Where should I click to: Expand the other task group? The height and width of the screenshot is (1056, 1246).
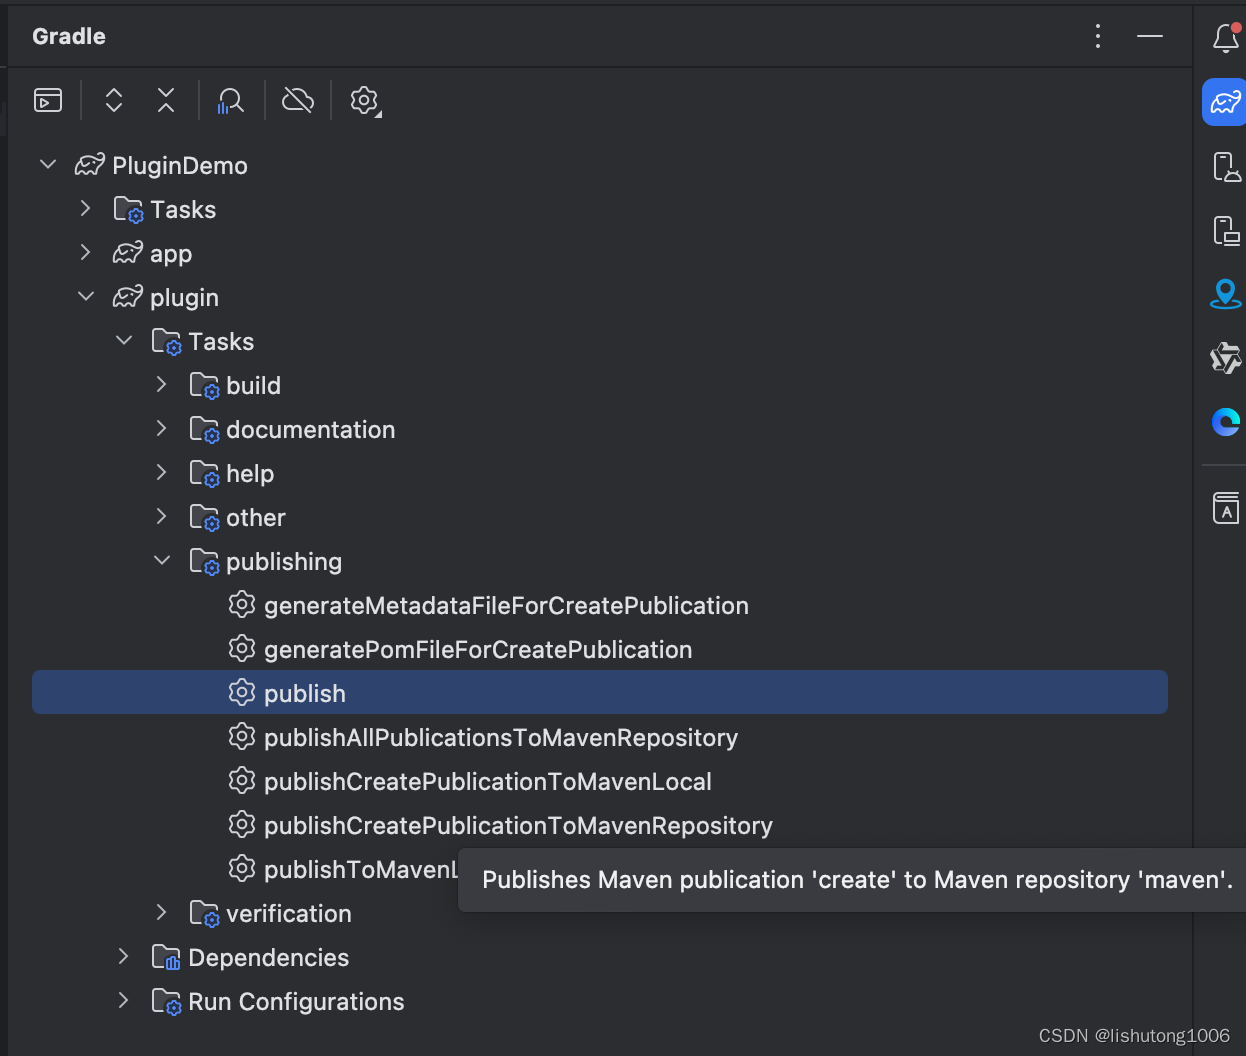[162, 517]
